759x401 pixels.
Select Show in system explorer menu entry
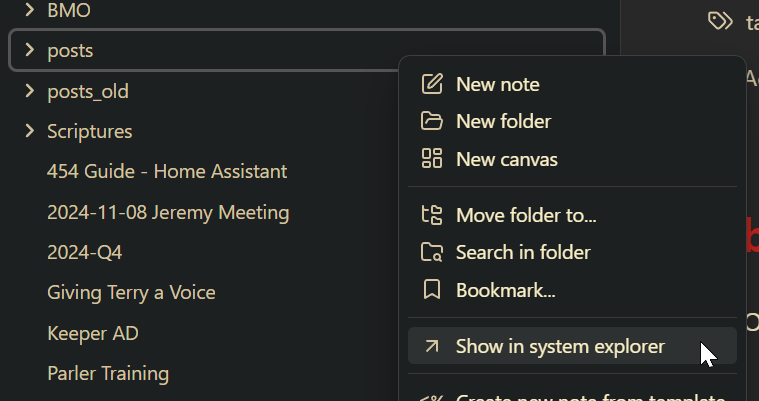pos(560,346)
